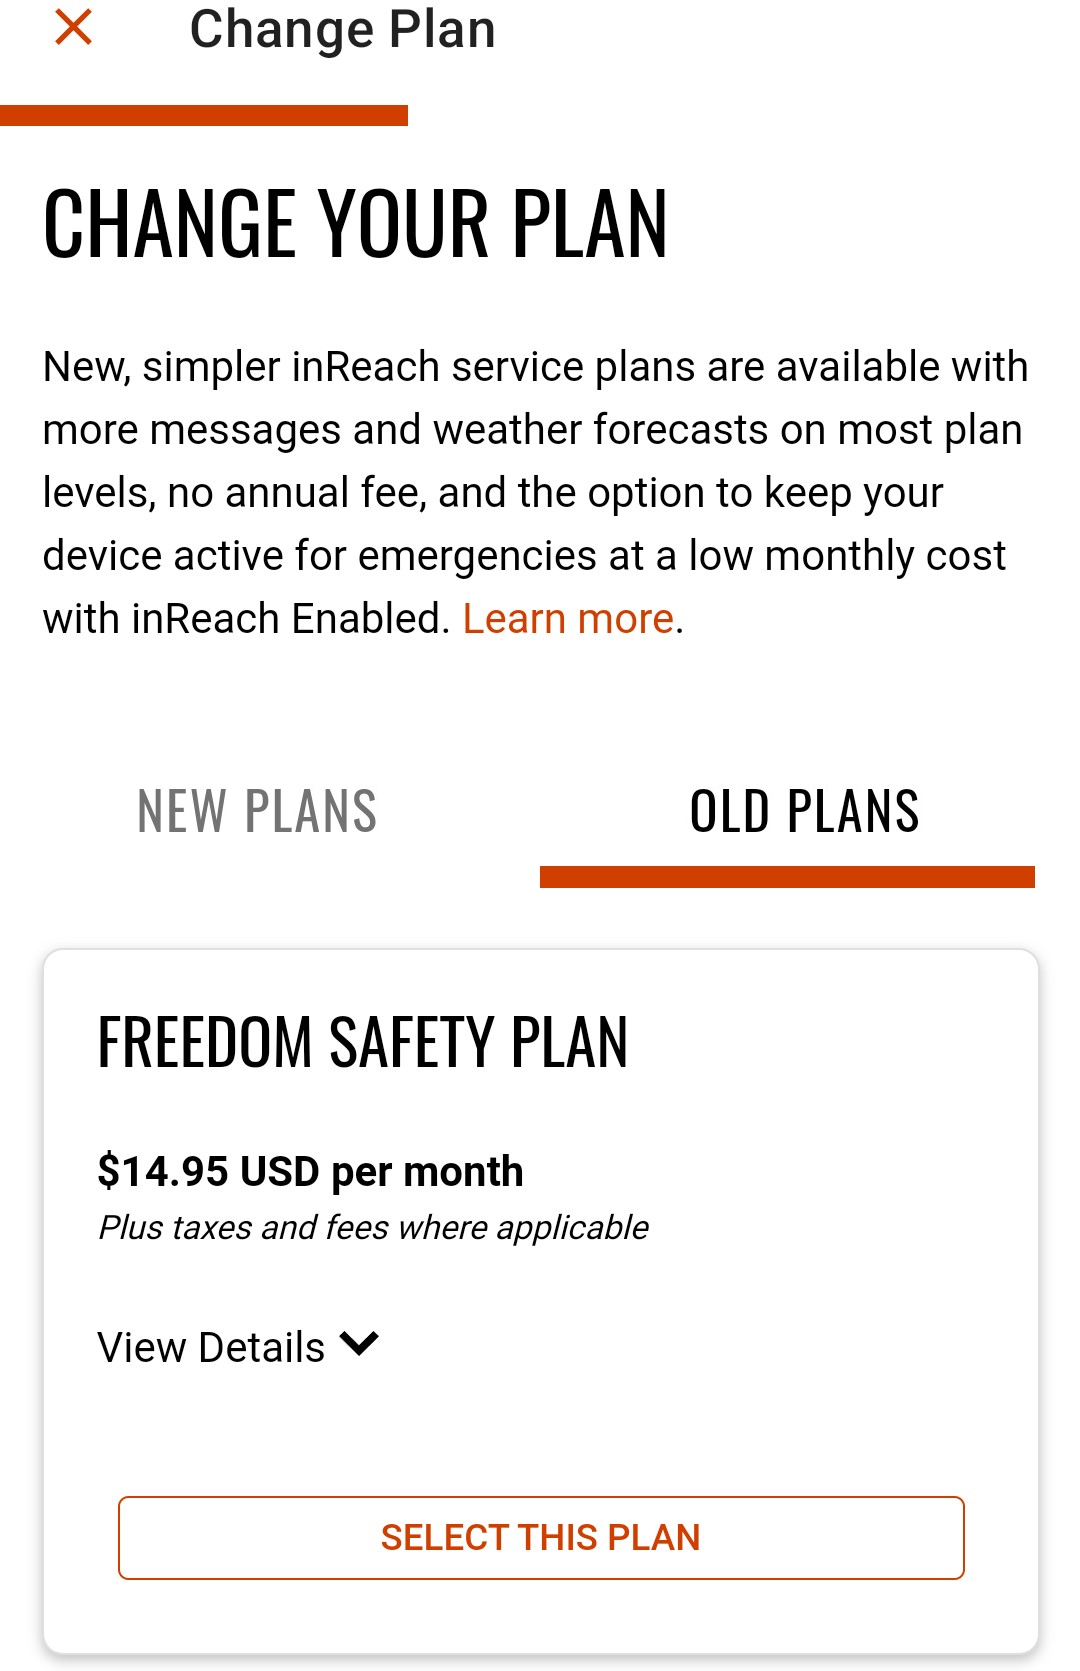
Task: Click the orange progress bar under the header
Action: click(204, 115)
